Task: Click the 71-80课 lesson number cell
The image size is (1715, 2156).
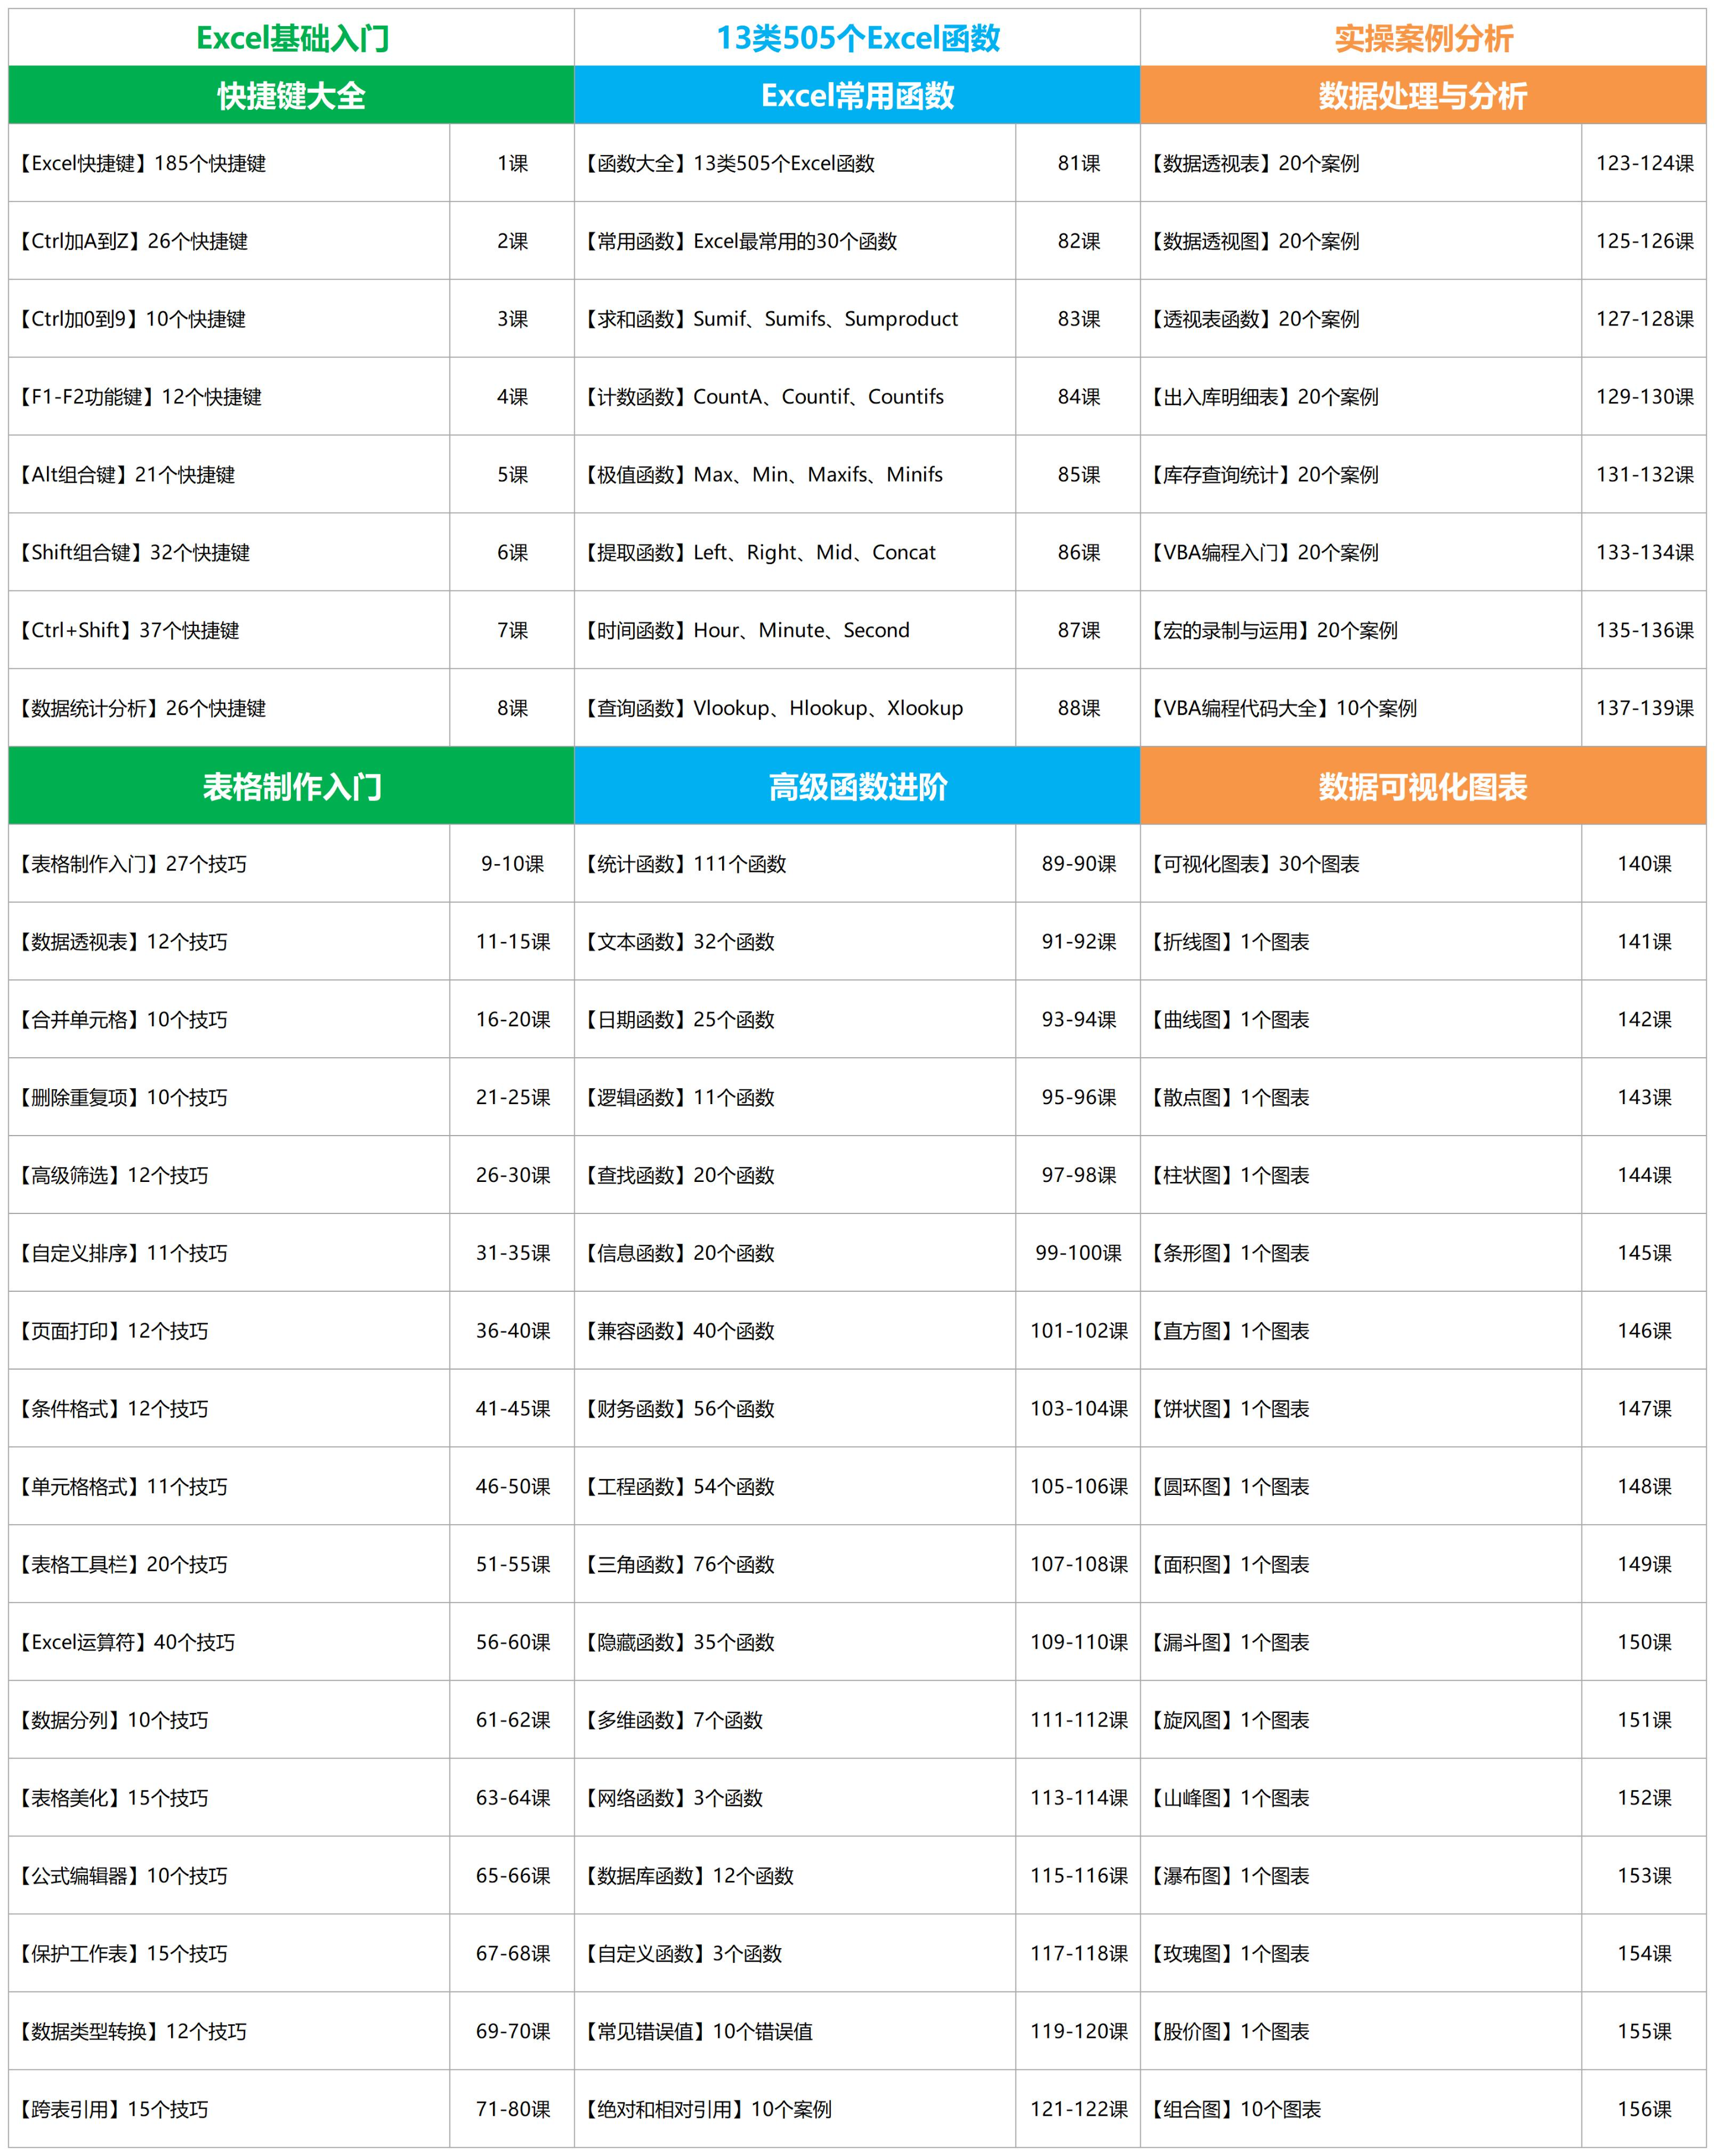Action: click(512, 2109)
